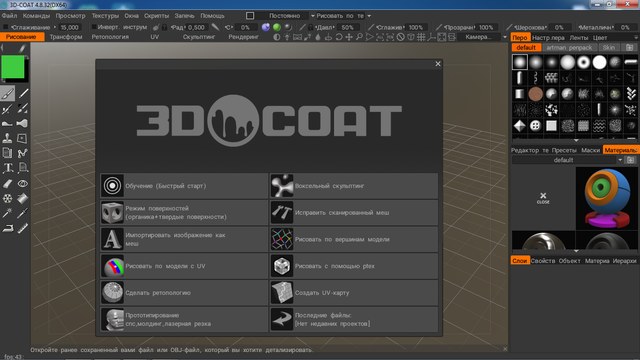This screenshot has height=360, width=640.
Task: Select the Stamp clone tool
Action: click(x=7, y=138)
